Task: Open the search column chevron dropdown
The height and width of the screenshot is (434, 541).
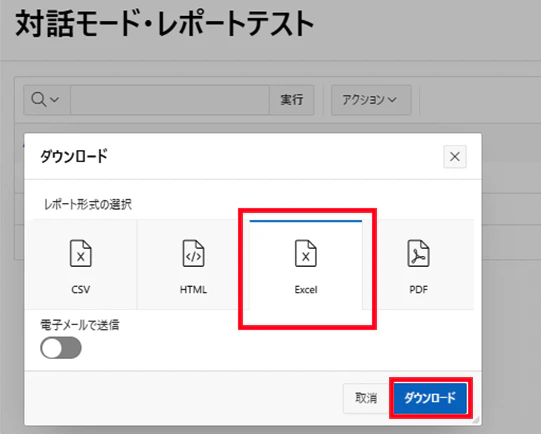Action: [x=55, y=100]
